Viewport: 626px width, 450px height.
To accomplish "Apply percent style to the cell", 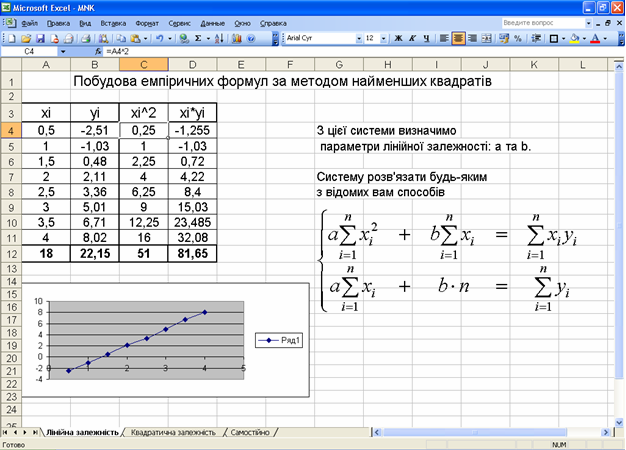I will [x=518, y=38].
